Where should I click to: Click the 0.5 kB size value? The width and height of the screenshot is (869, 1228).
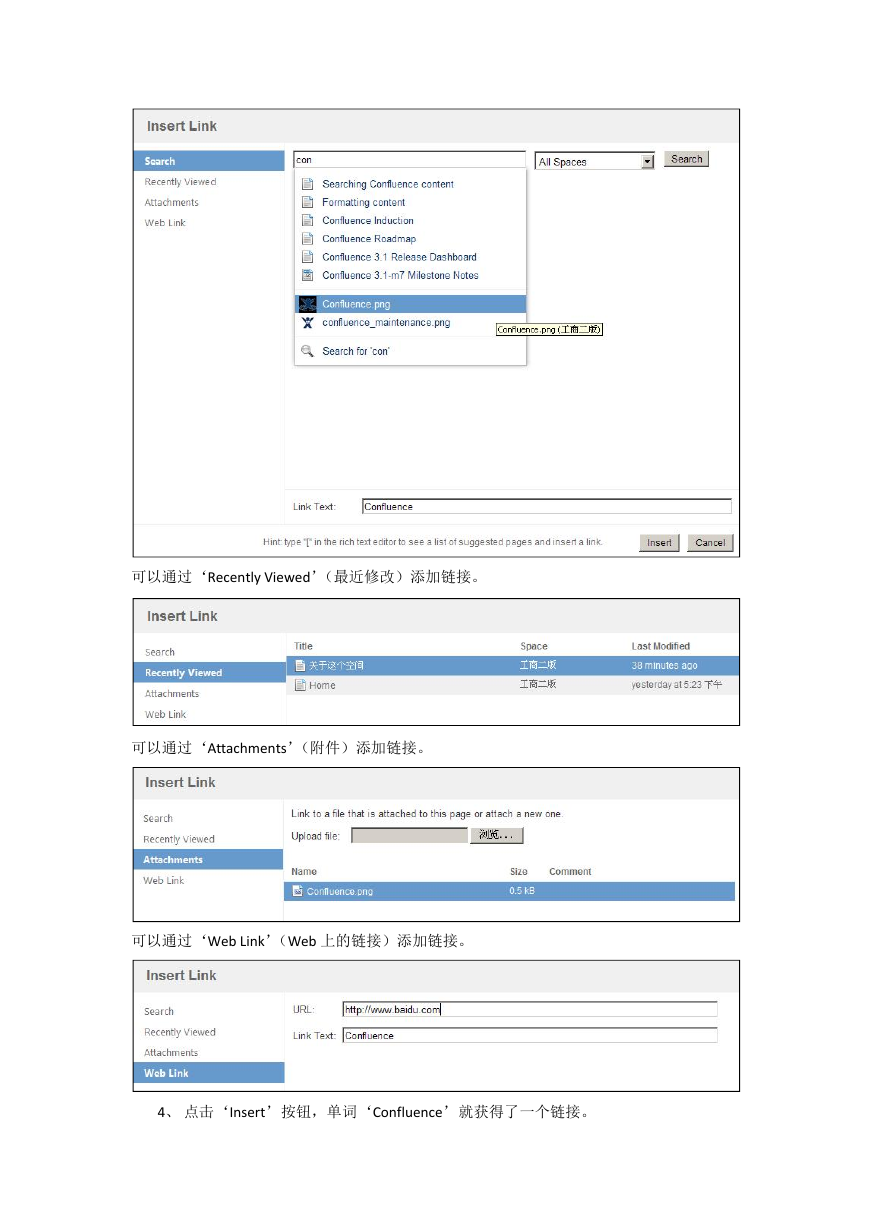522,891
